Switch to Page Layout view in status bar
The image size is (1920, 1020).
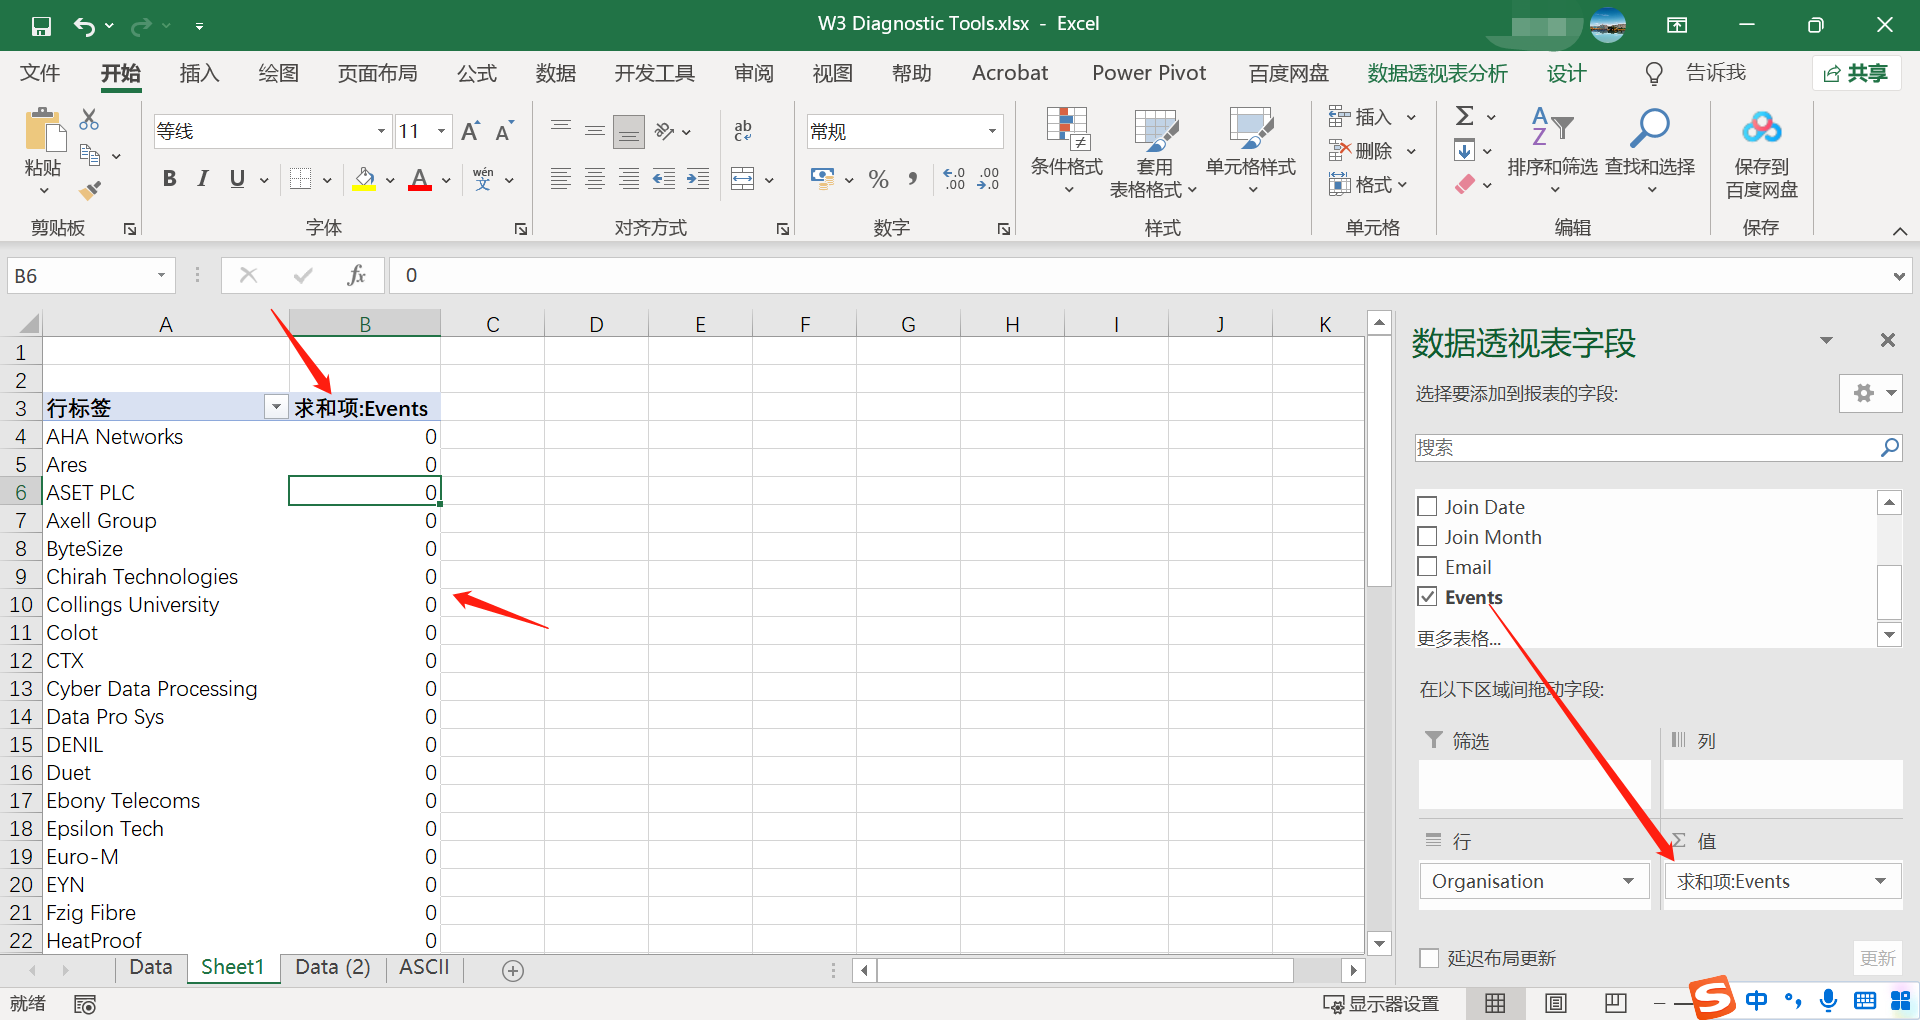(1556, 1003)
